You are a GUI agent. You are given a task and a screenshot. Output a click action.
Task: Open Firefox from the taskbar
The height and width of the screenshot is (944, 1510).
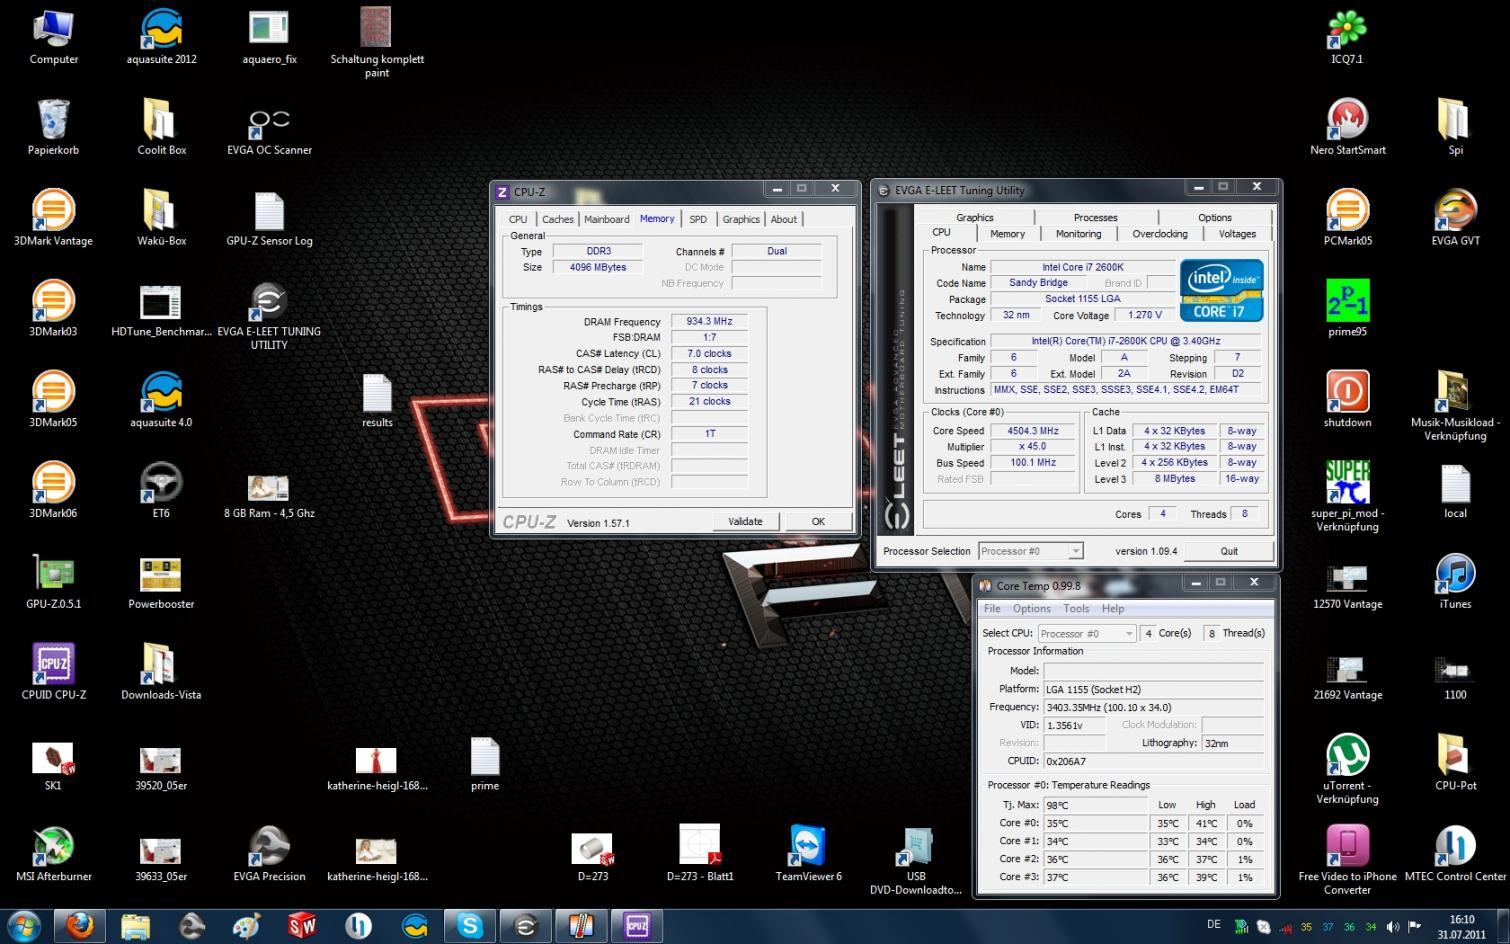pyautogui.click(x=80, y=926)
